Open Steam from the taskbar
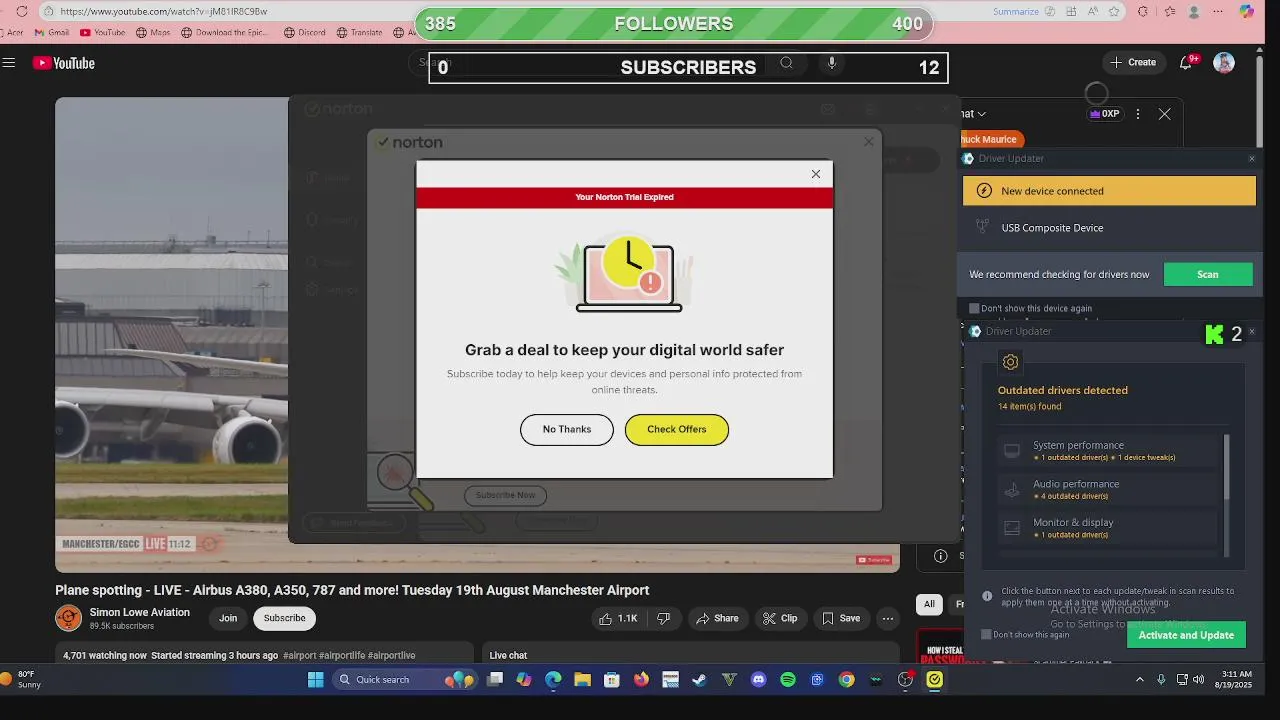Image resolution: width=1280 pixels, height=720 pixels. 700,680
